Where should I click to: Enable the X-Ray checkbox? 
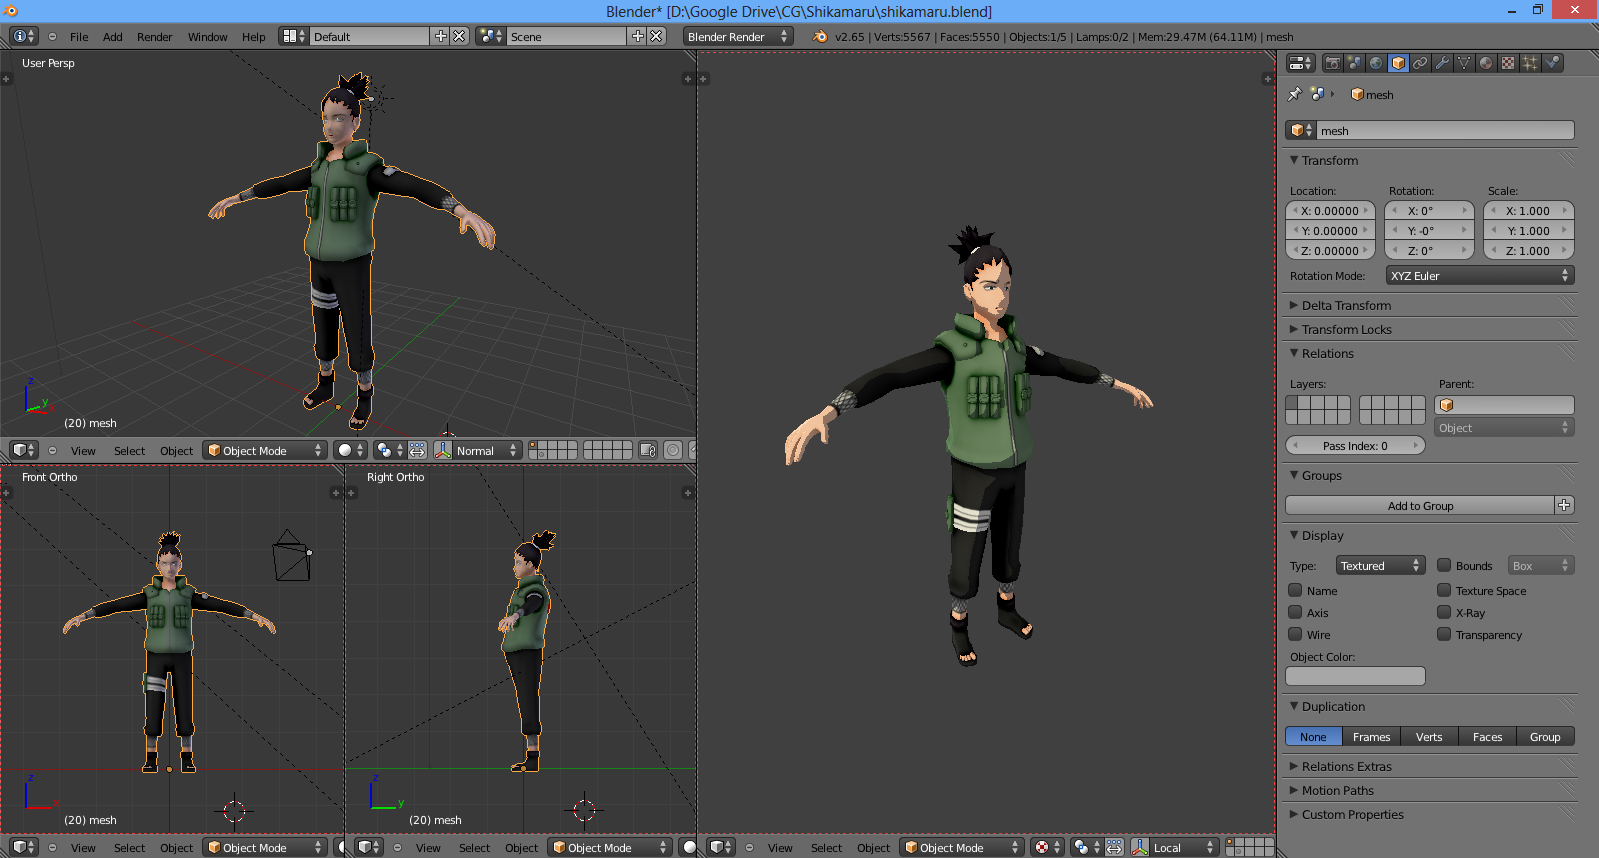1444,612
